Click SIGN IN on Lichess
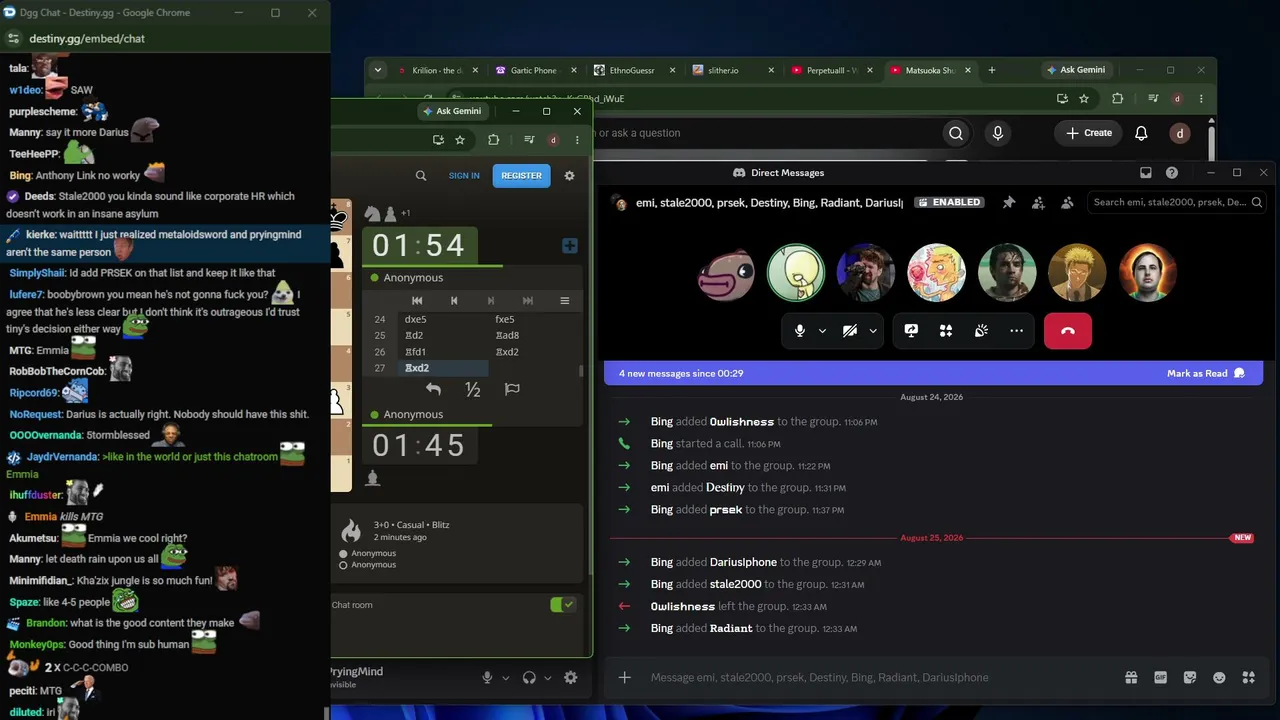Image resolution: width=1280 pixels, height=720 pixels. (x=464, y=176)
